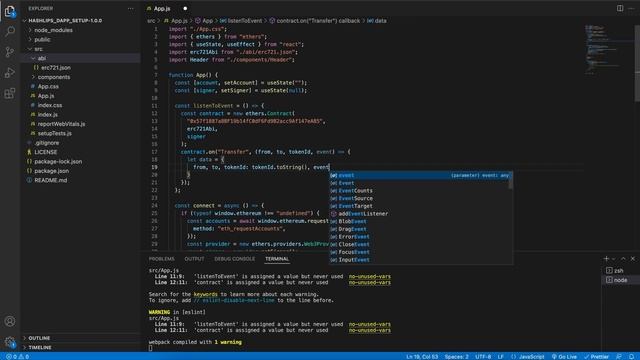This screenshot has height=360, width=640.
Task: Open App.js in the explorer
Action: point(46,96)
